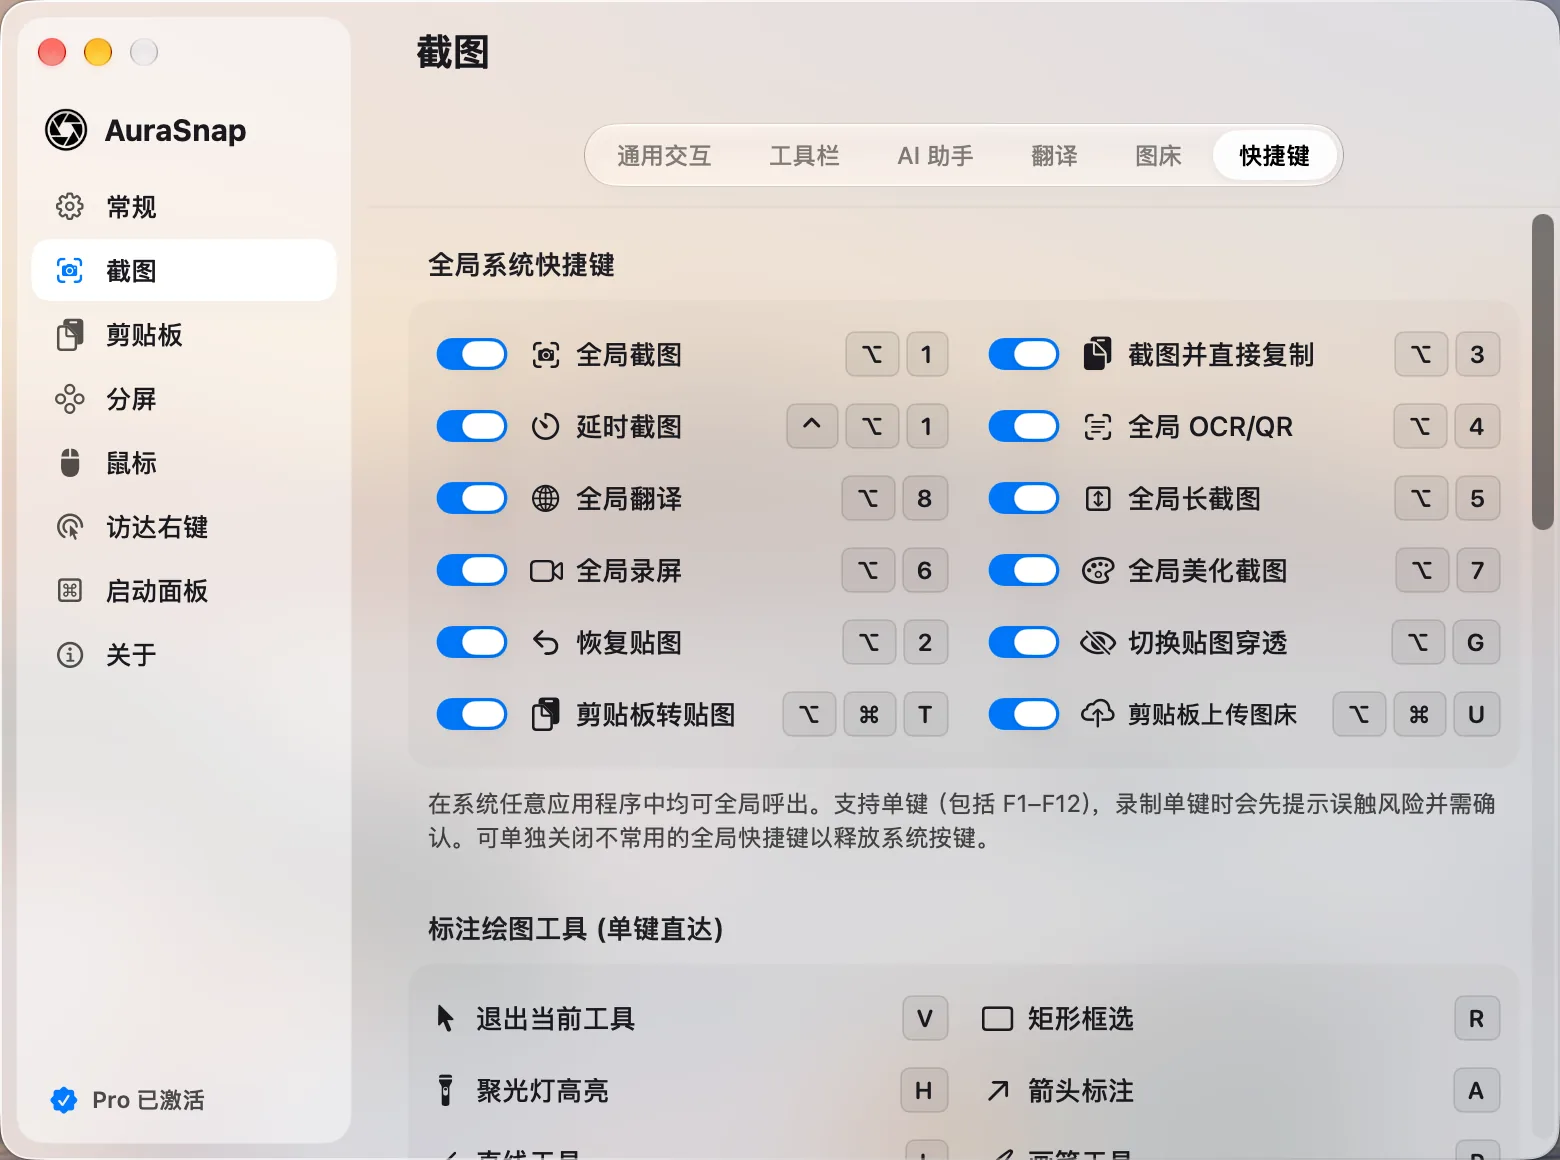Click the 6 key of 全局录屏 shortcut
This screenshot has width=1560, height=1160.
924,570
